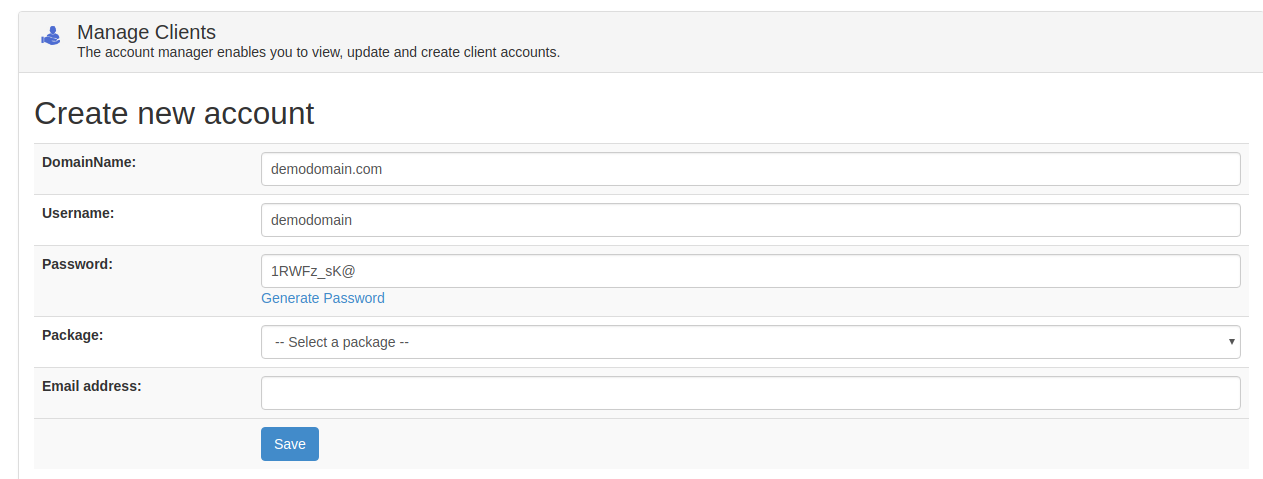Image resolution: width=1263 pixels, height=479 pixels.
Task: Click the Email address label
Action: click(x=92, y=385)
